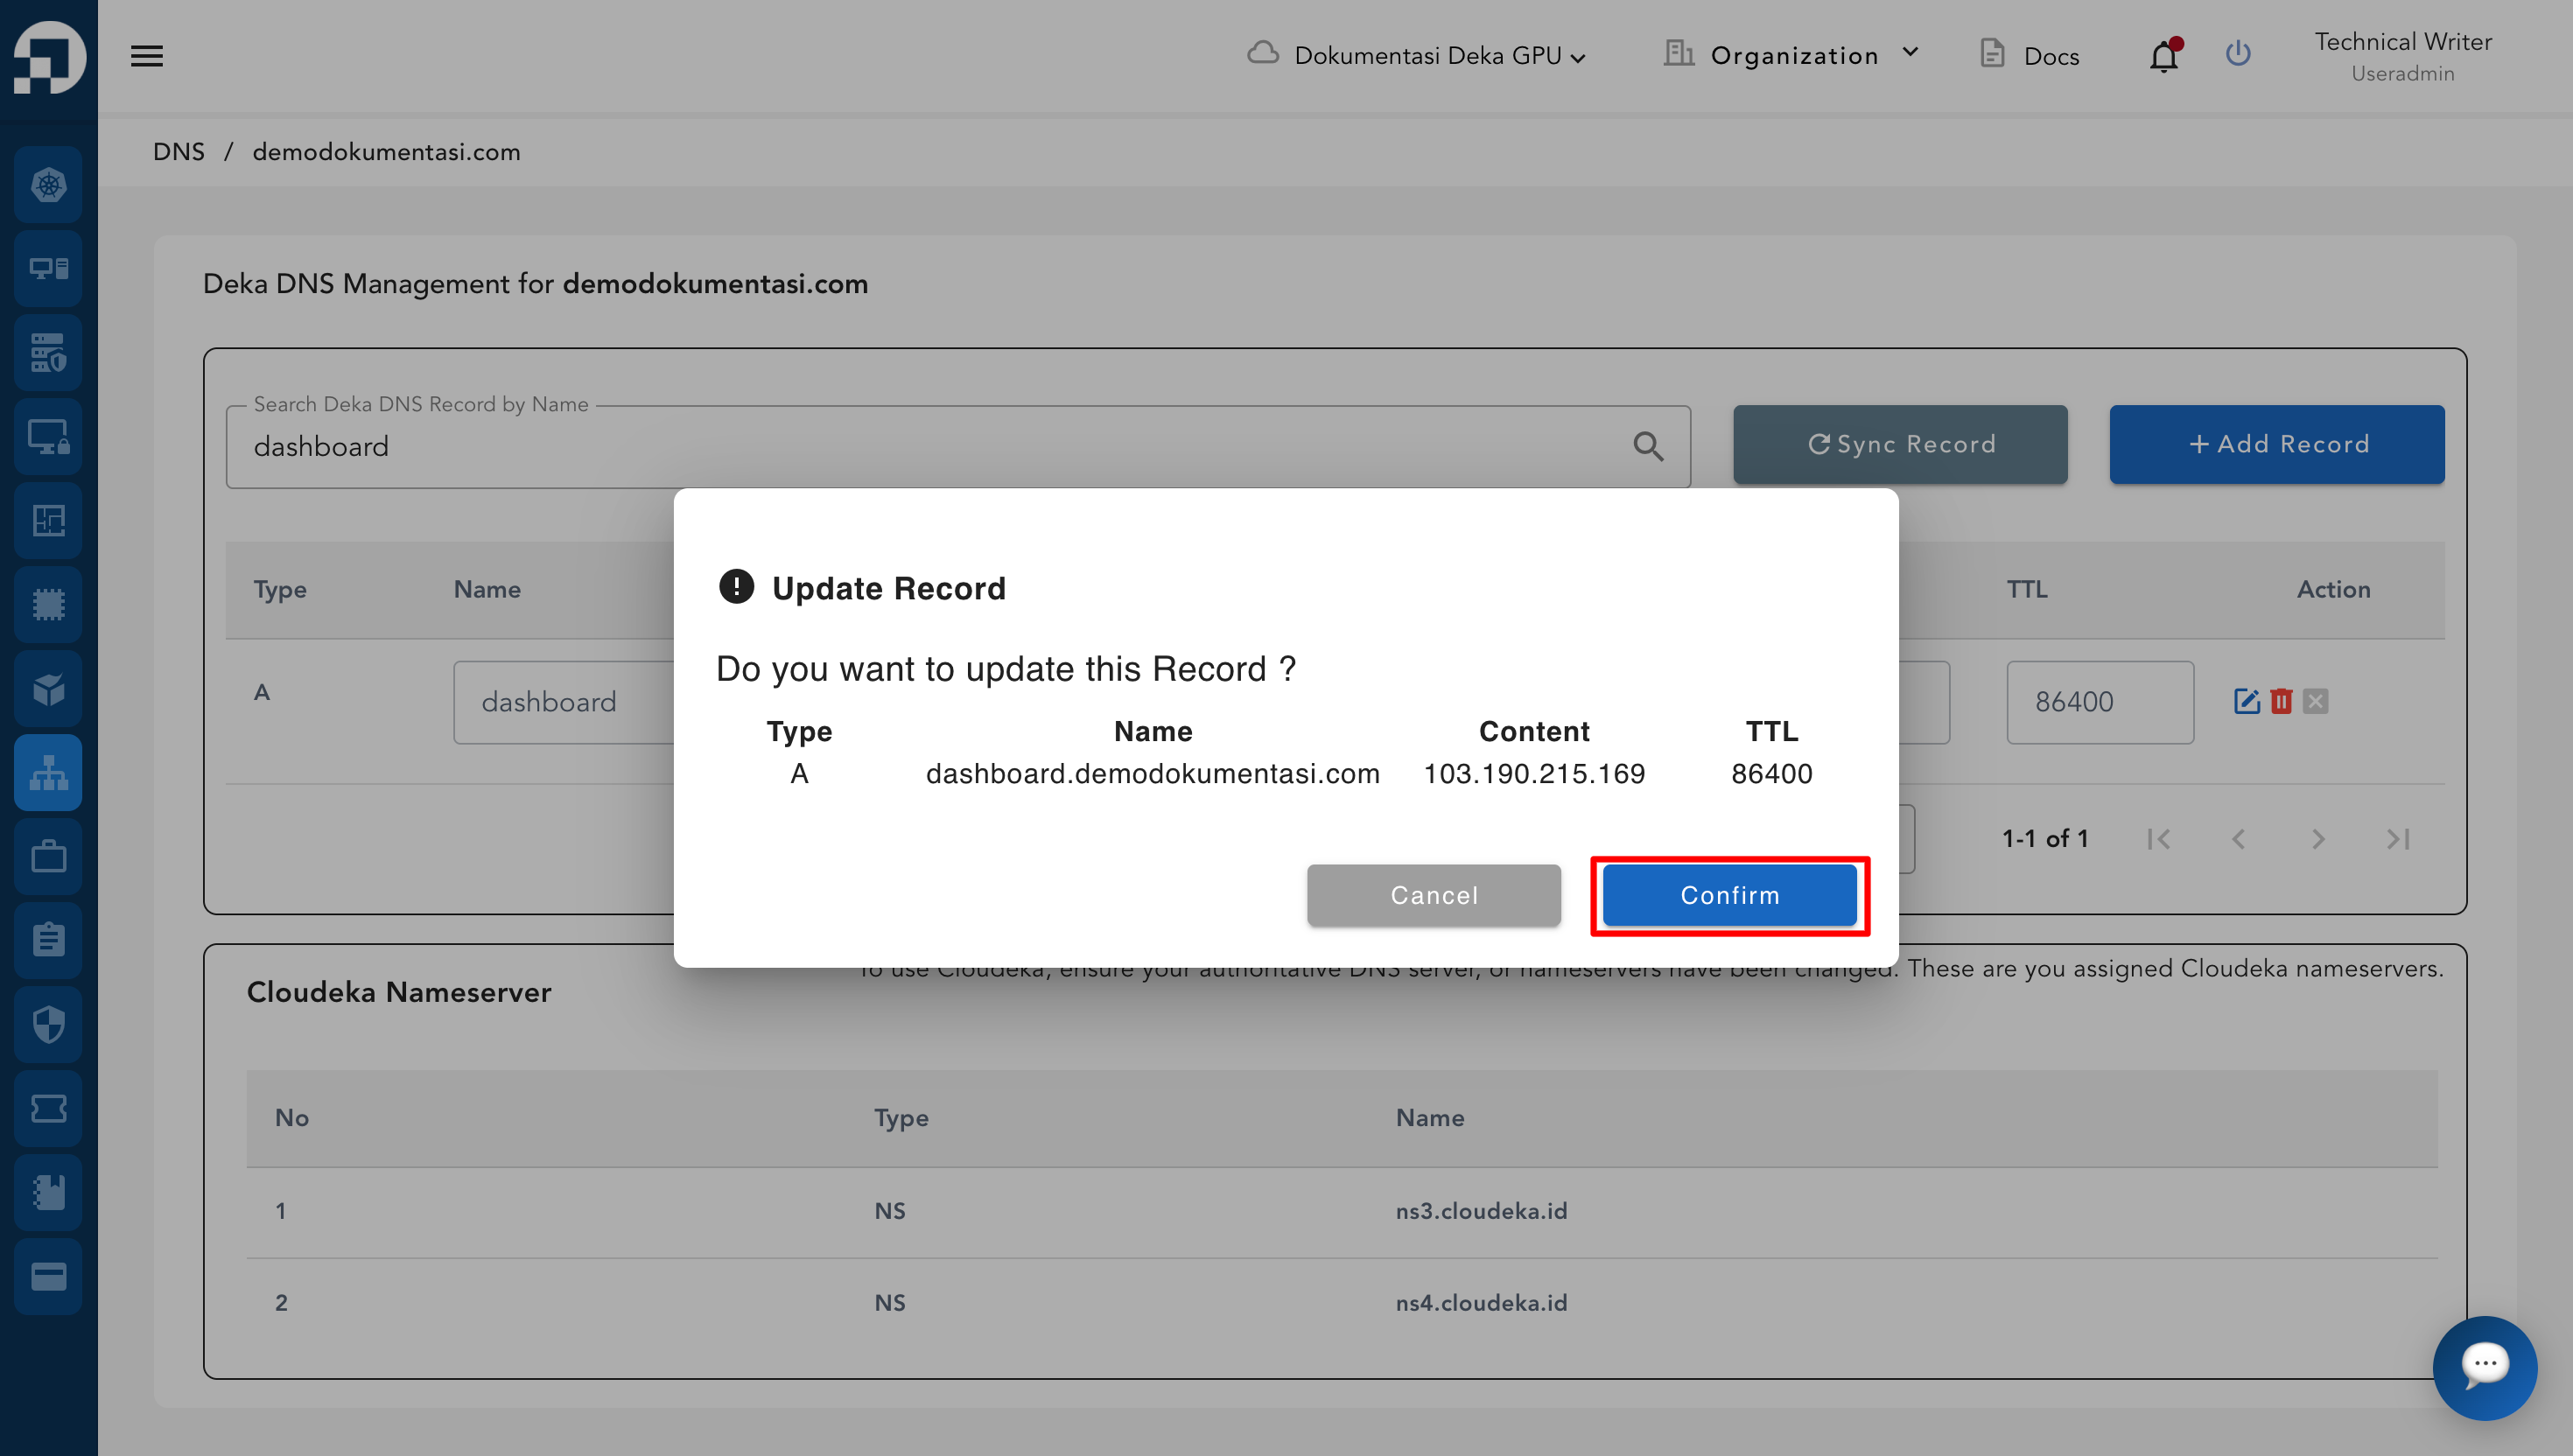Image resolution: width=2573 pixels, height=1456 pixels.
Task: Go to next page chevron
Action: click(2318, 839)
